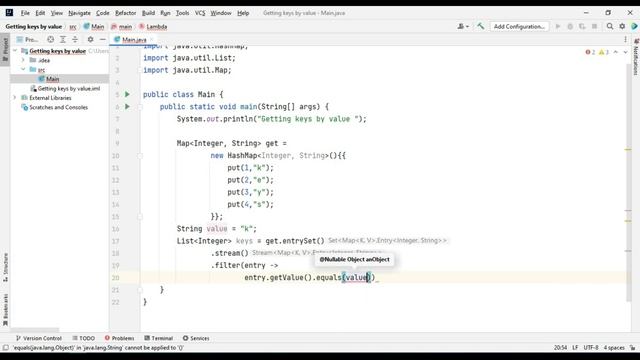640x360 pixels.
Task: Click fold toggle at HashMap initializer line
Action: click(x=140, y=156)
